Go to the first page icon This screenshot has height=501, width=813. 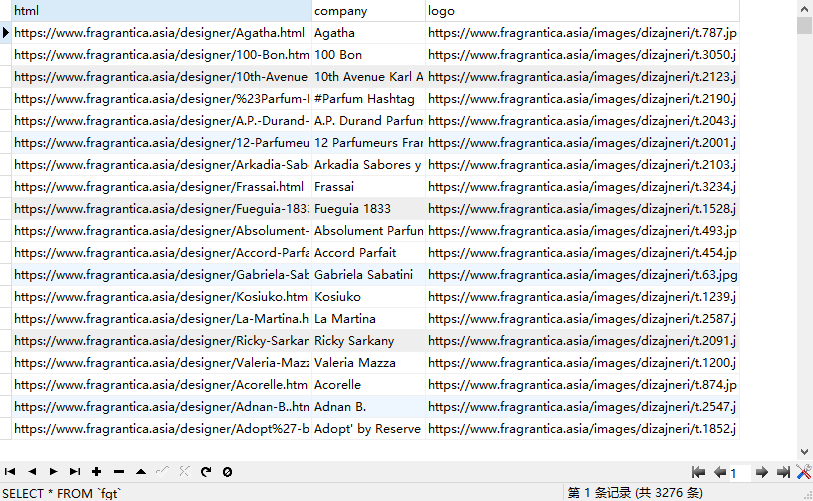(698, 472)
